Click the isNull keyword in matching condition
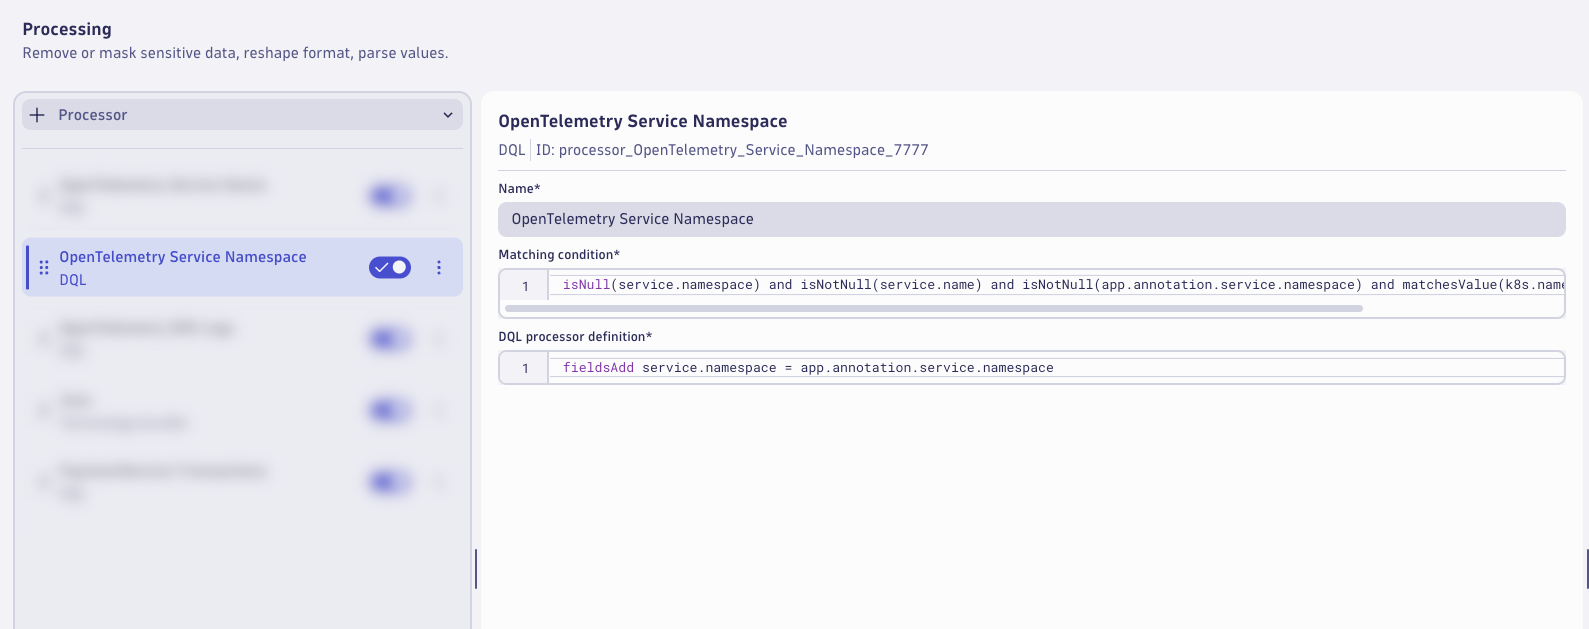Screen dimensions: 1589x629 (x=586, y=285)
